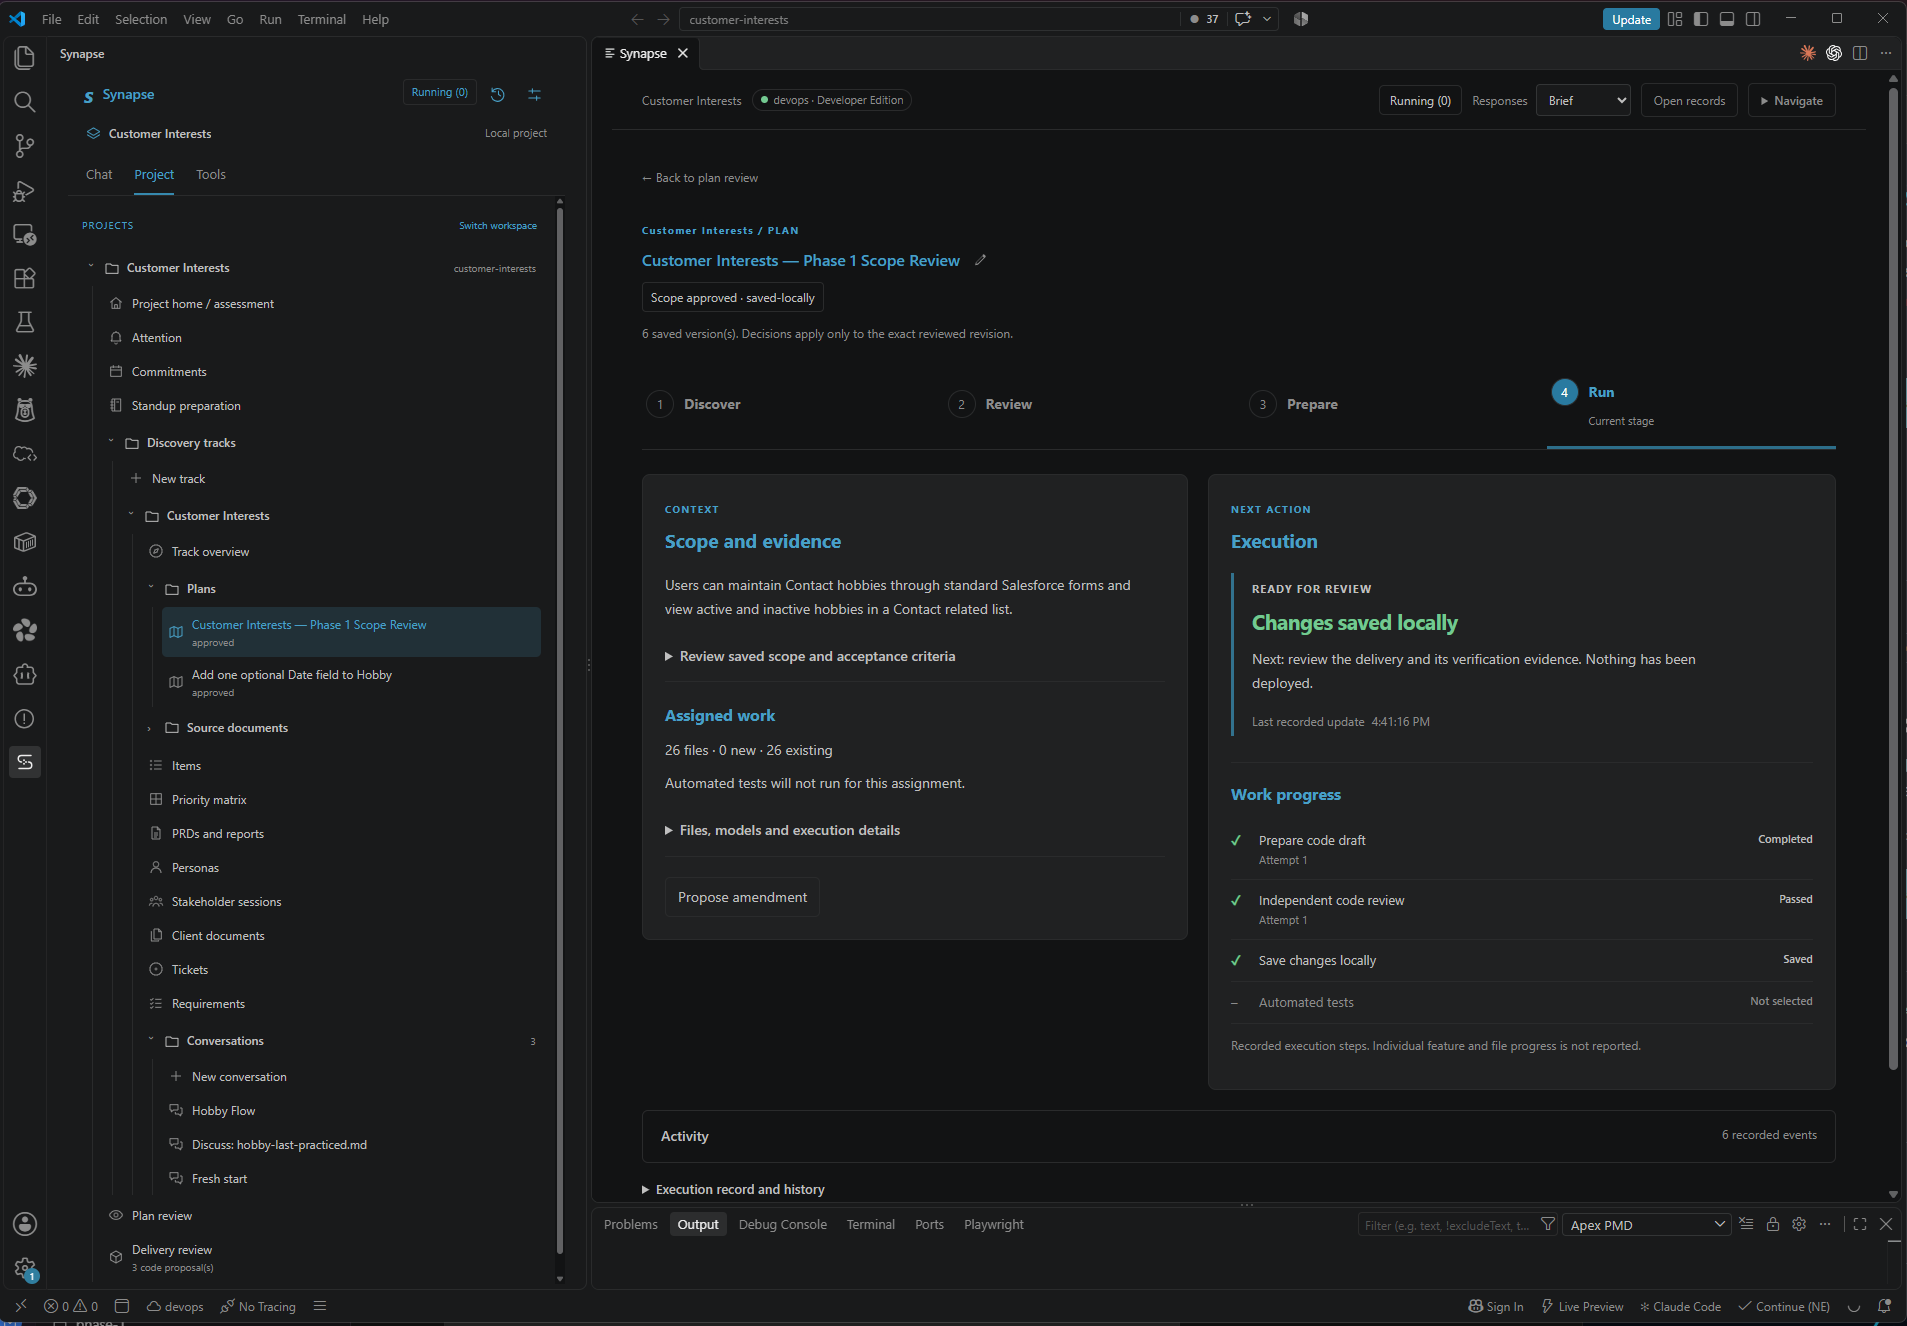Clear output with the list icon

click(1746, 1224)
